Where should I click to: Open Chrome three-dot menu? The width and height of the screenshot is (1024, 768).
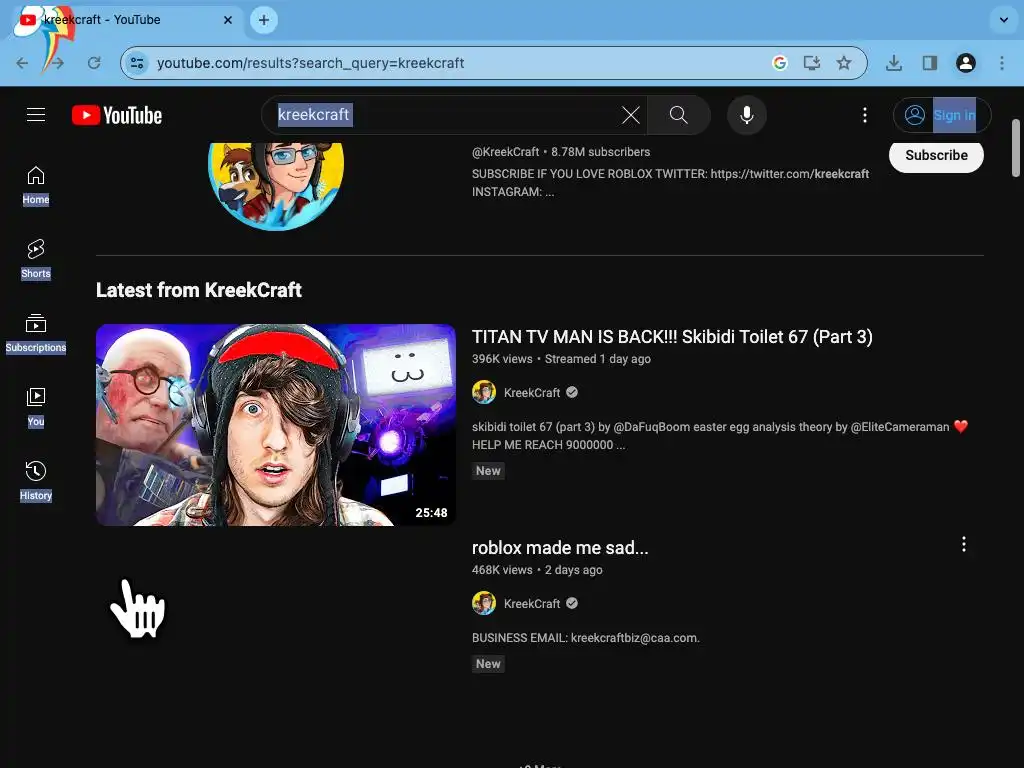tap(1002, 63)
